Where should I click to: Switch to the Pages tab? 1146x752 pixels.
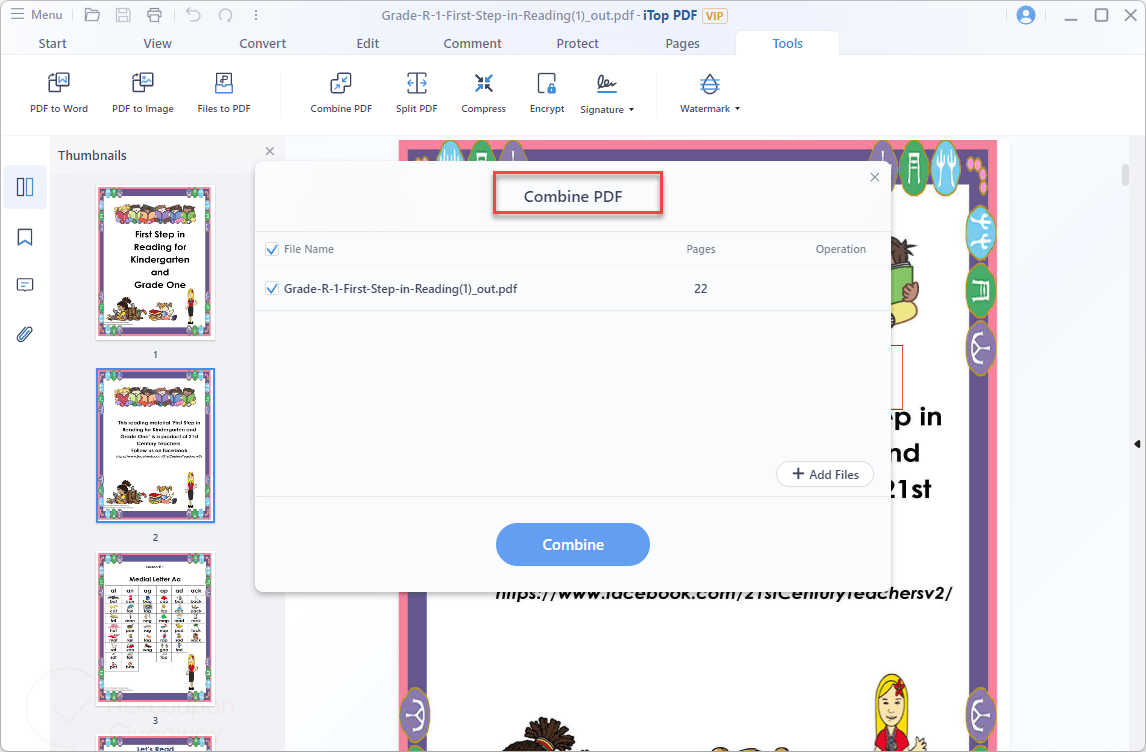point(683,44)
